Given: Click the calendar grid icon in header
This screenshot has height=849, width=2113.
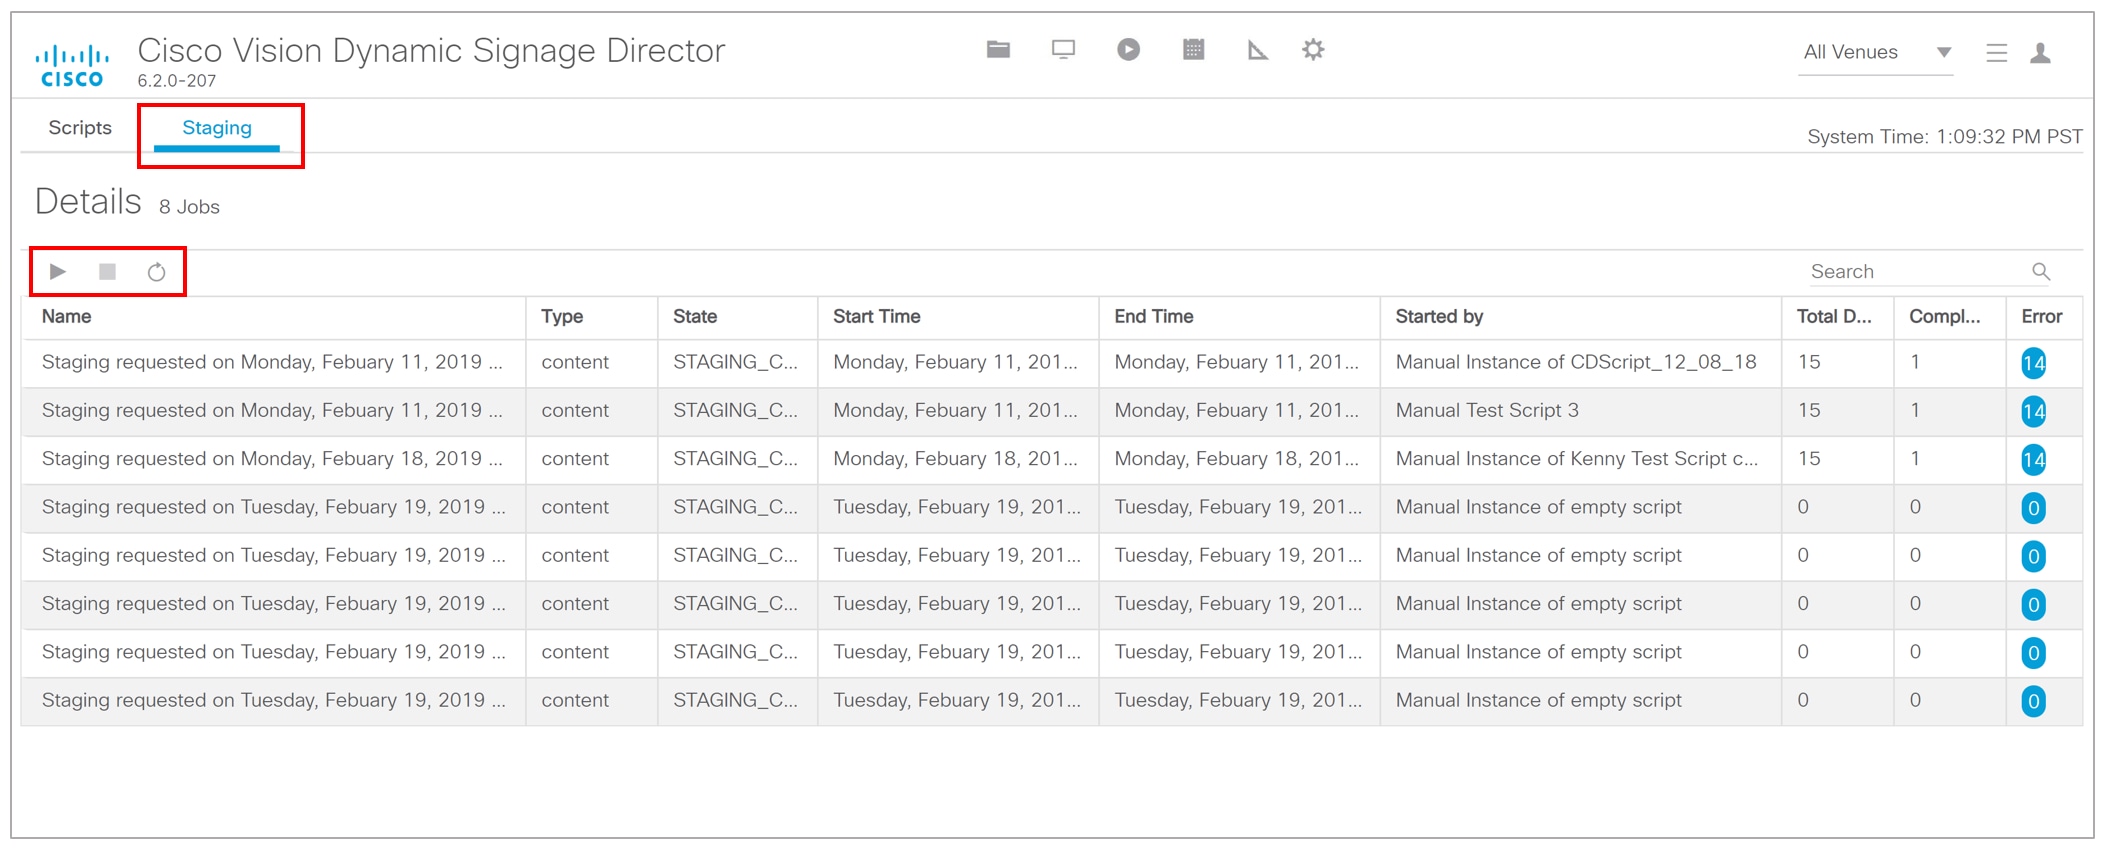Looking at the screenshot, I should click(x=1193, y=49).
